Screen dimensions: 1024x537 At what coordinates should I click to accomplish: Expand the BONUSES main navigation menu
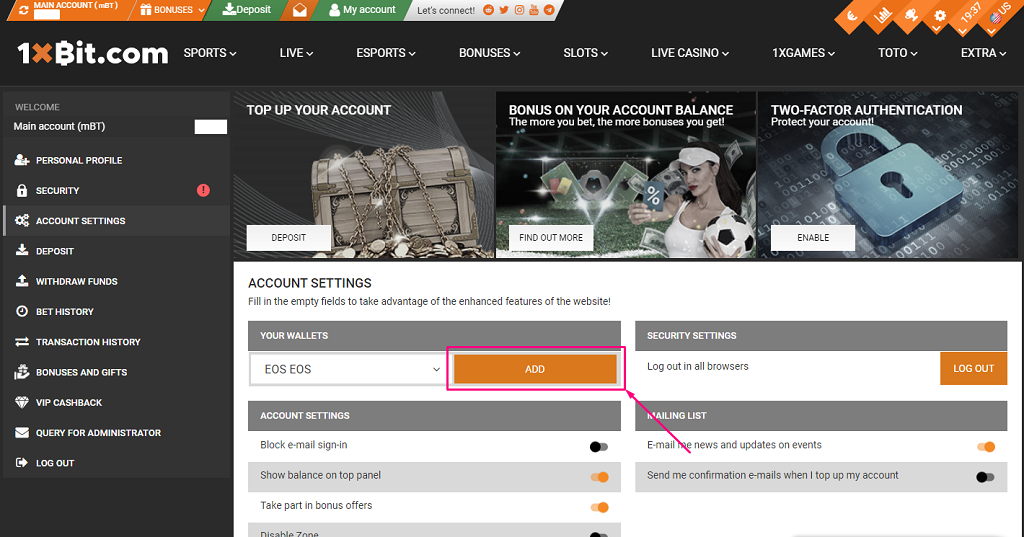point(489,53)
